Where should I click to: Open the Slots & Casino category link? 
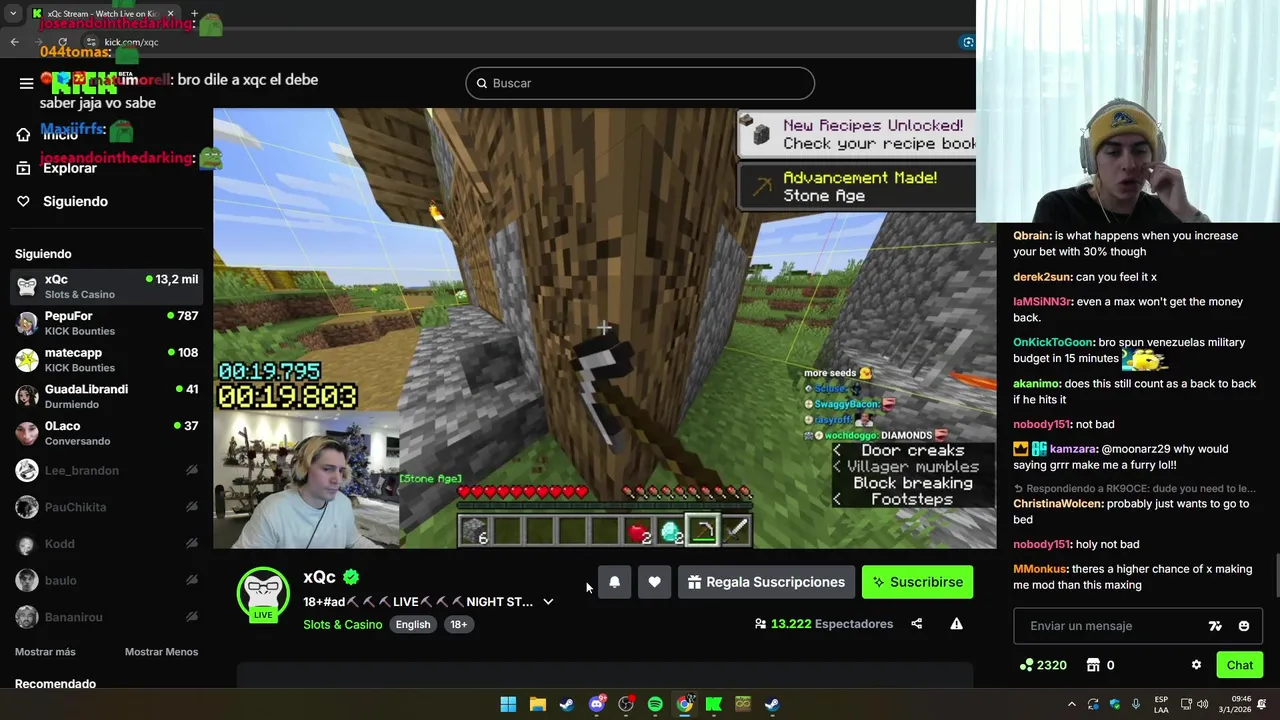(343, 624)
